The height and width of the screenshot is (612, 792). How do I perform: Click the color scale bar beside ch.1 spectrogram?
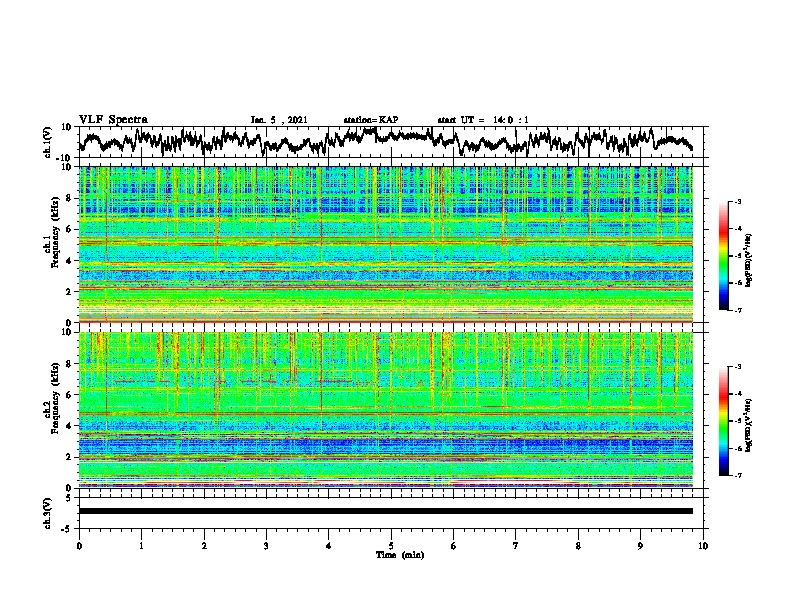723,256
